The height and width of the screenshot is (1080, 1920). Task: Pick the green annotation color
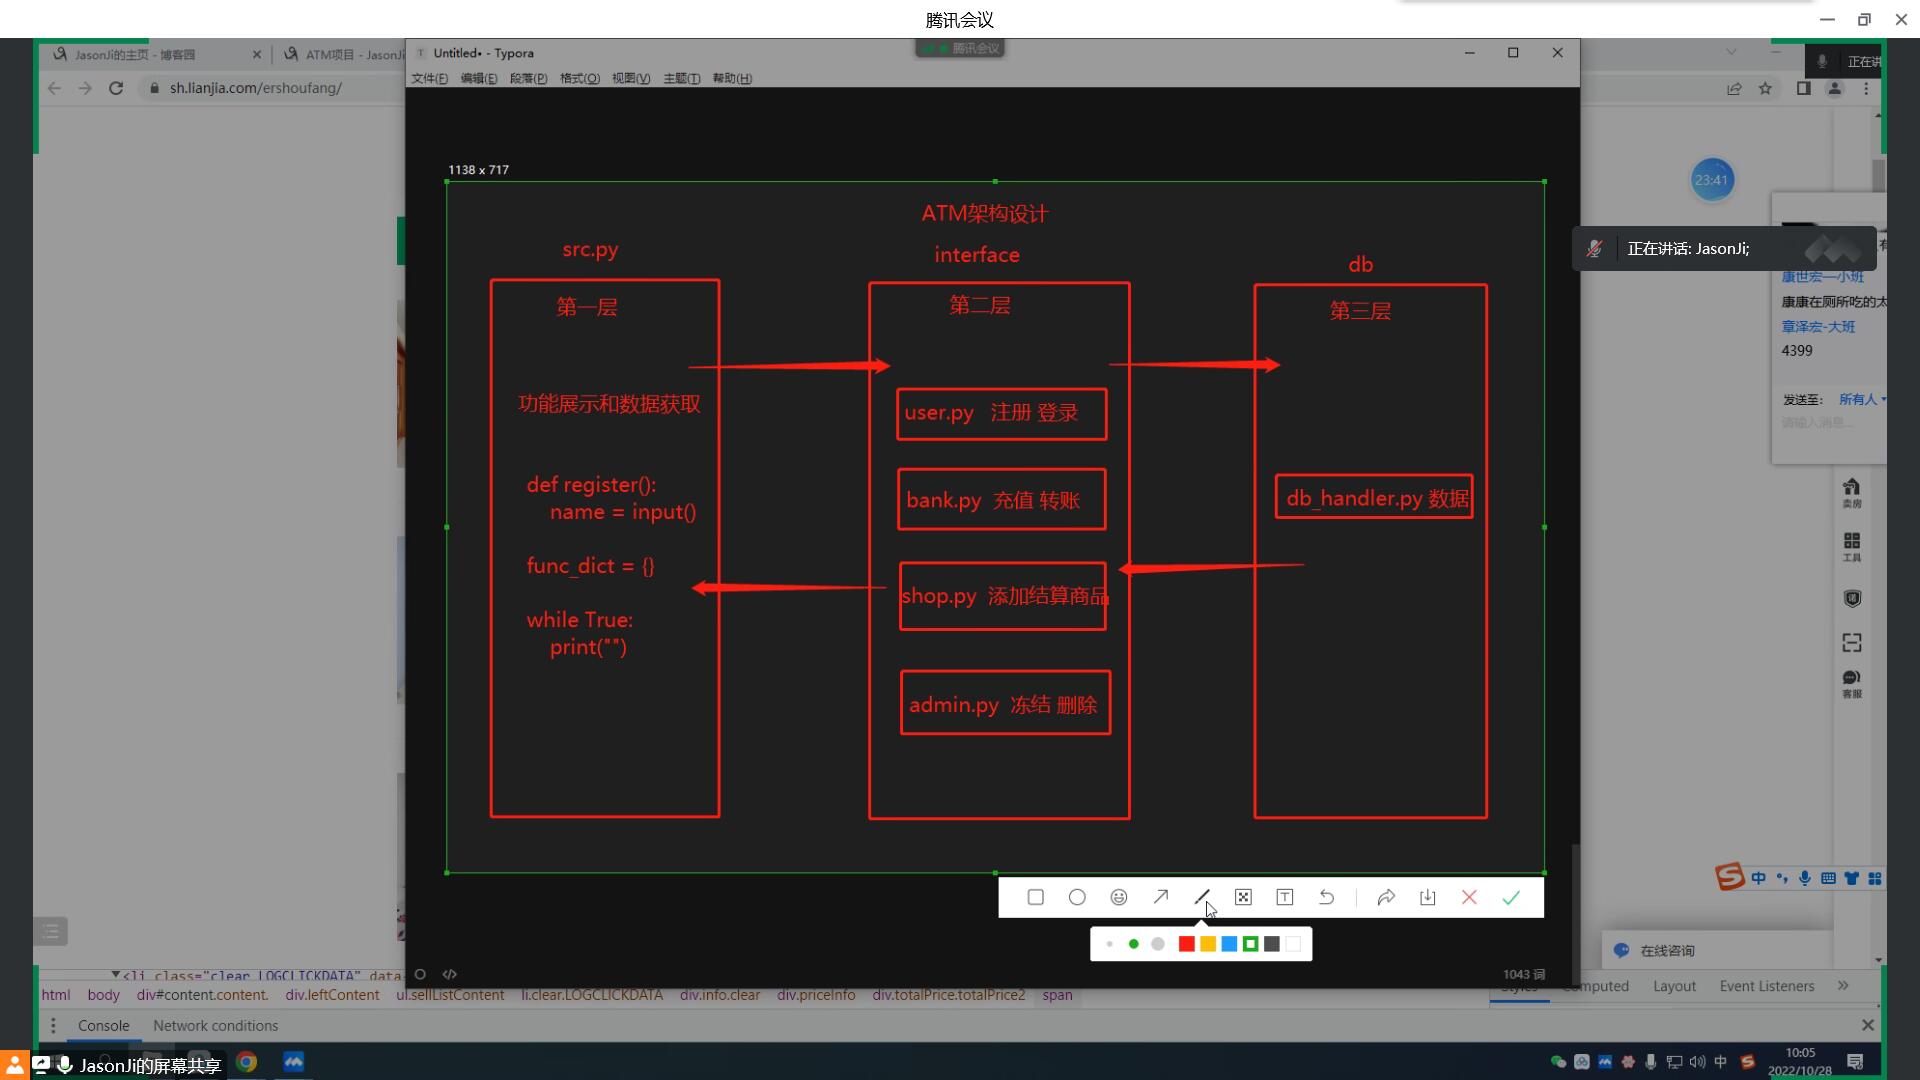(x=1250, y=944)
